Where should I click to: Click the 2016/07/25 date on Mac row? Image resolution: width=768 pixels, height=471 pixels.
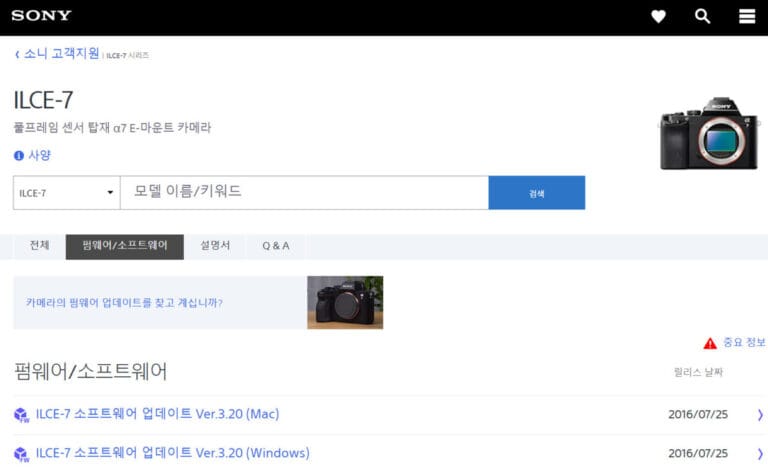point(698,415)
